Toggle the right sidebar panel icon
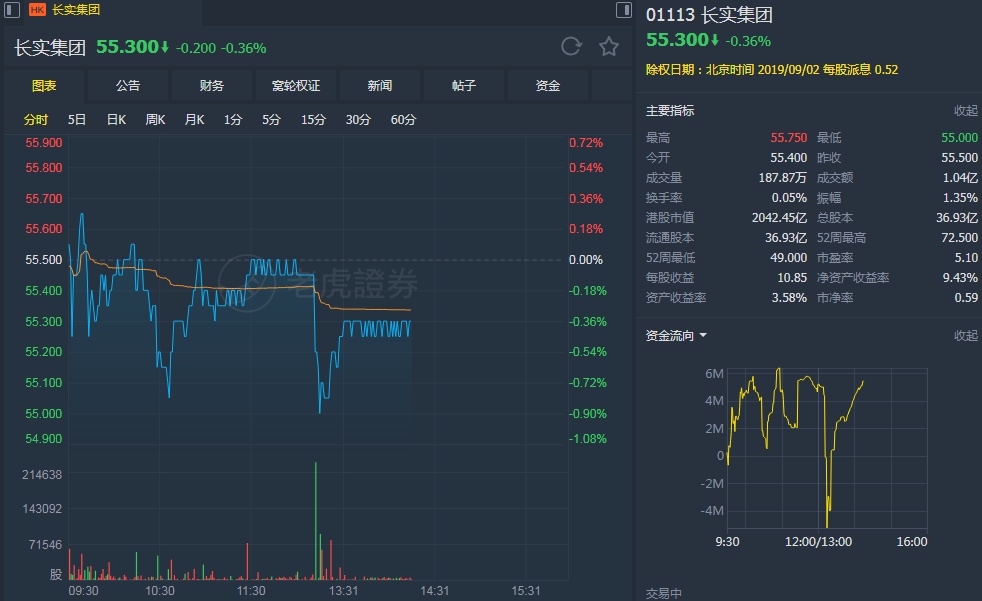This screenshot has width=982, height=601. 623,10
